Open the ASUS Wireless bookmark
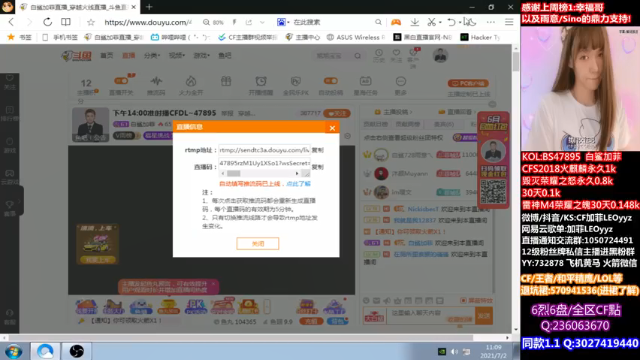Viewport: 640px width, 360px height. pyautogui.click(x=356, y=37)
